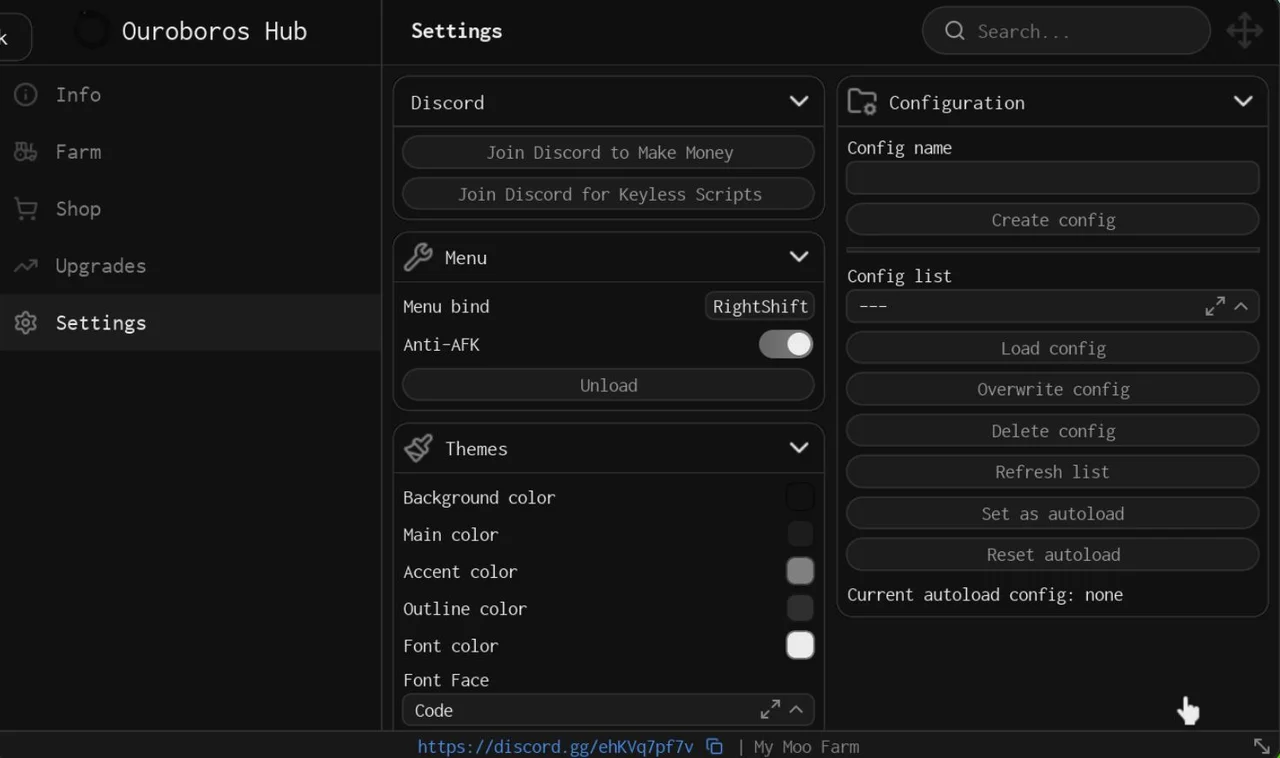Click the Load config button
Viewport: 1280px width, 758px height.
coord(1053,348)
